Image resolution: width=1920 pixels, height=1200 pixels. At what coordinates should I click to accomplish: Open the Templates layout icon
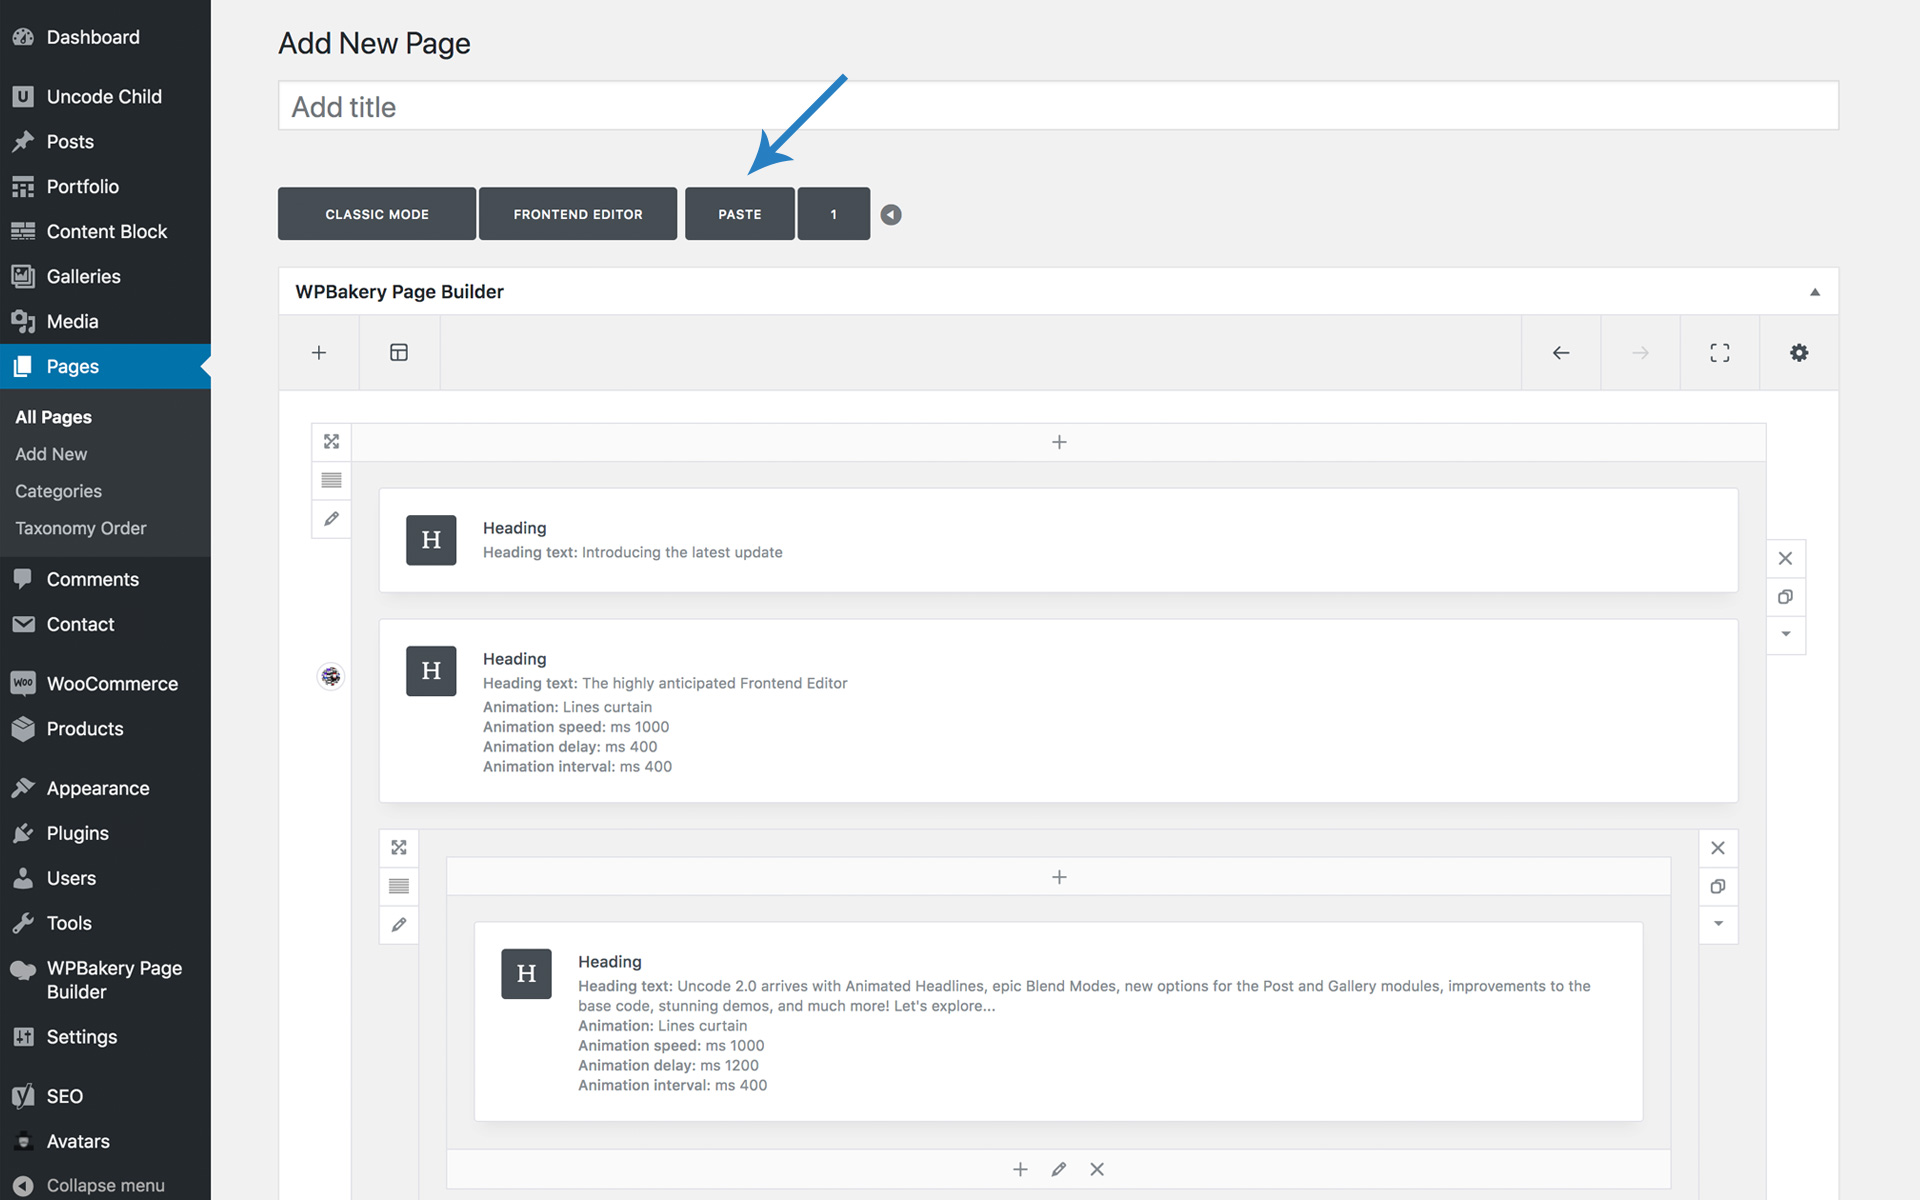click(x=399, y=353)
